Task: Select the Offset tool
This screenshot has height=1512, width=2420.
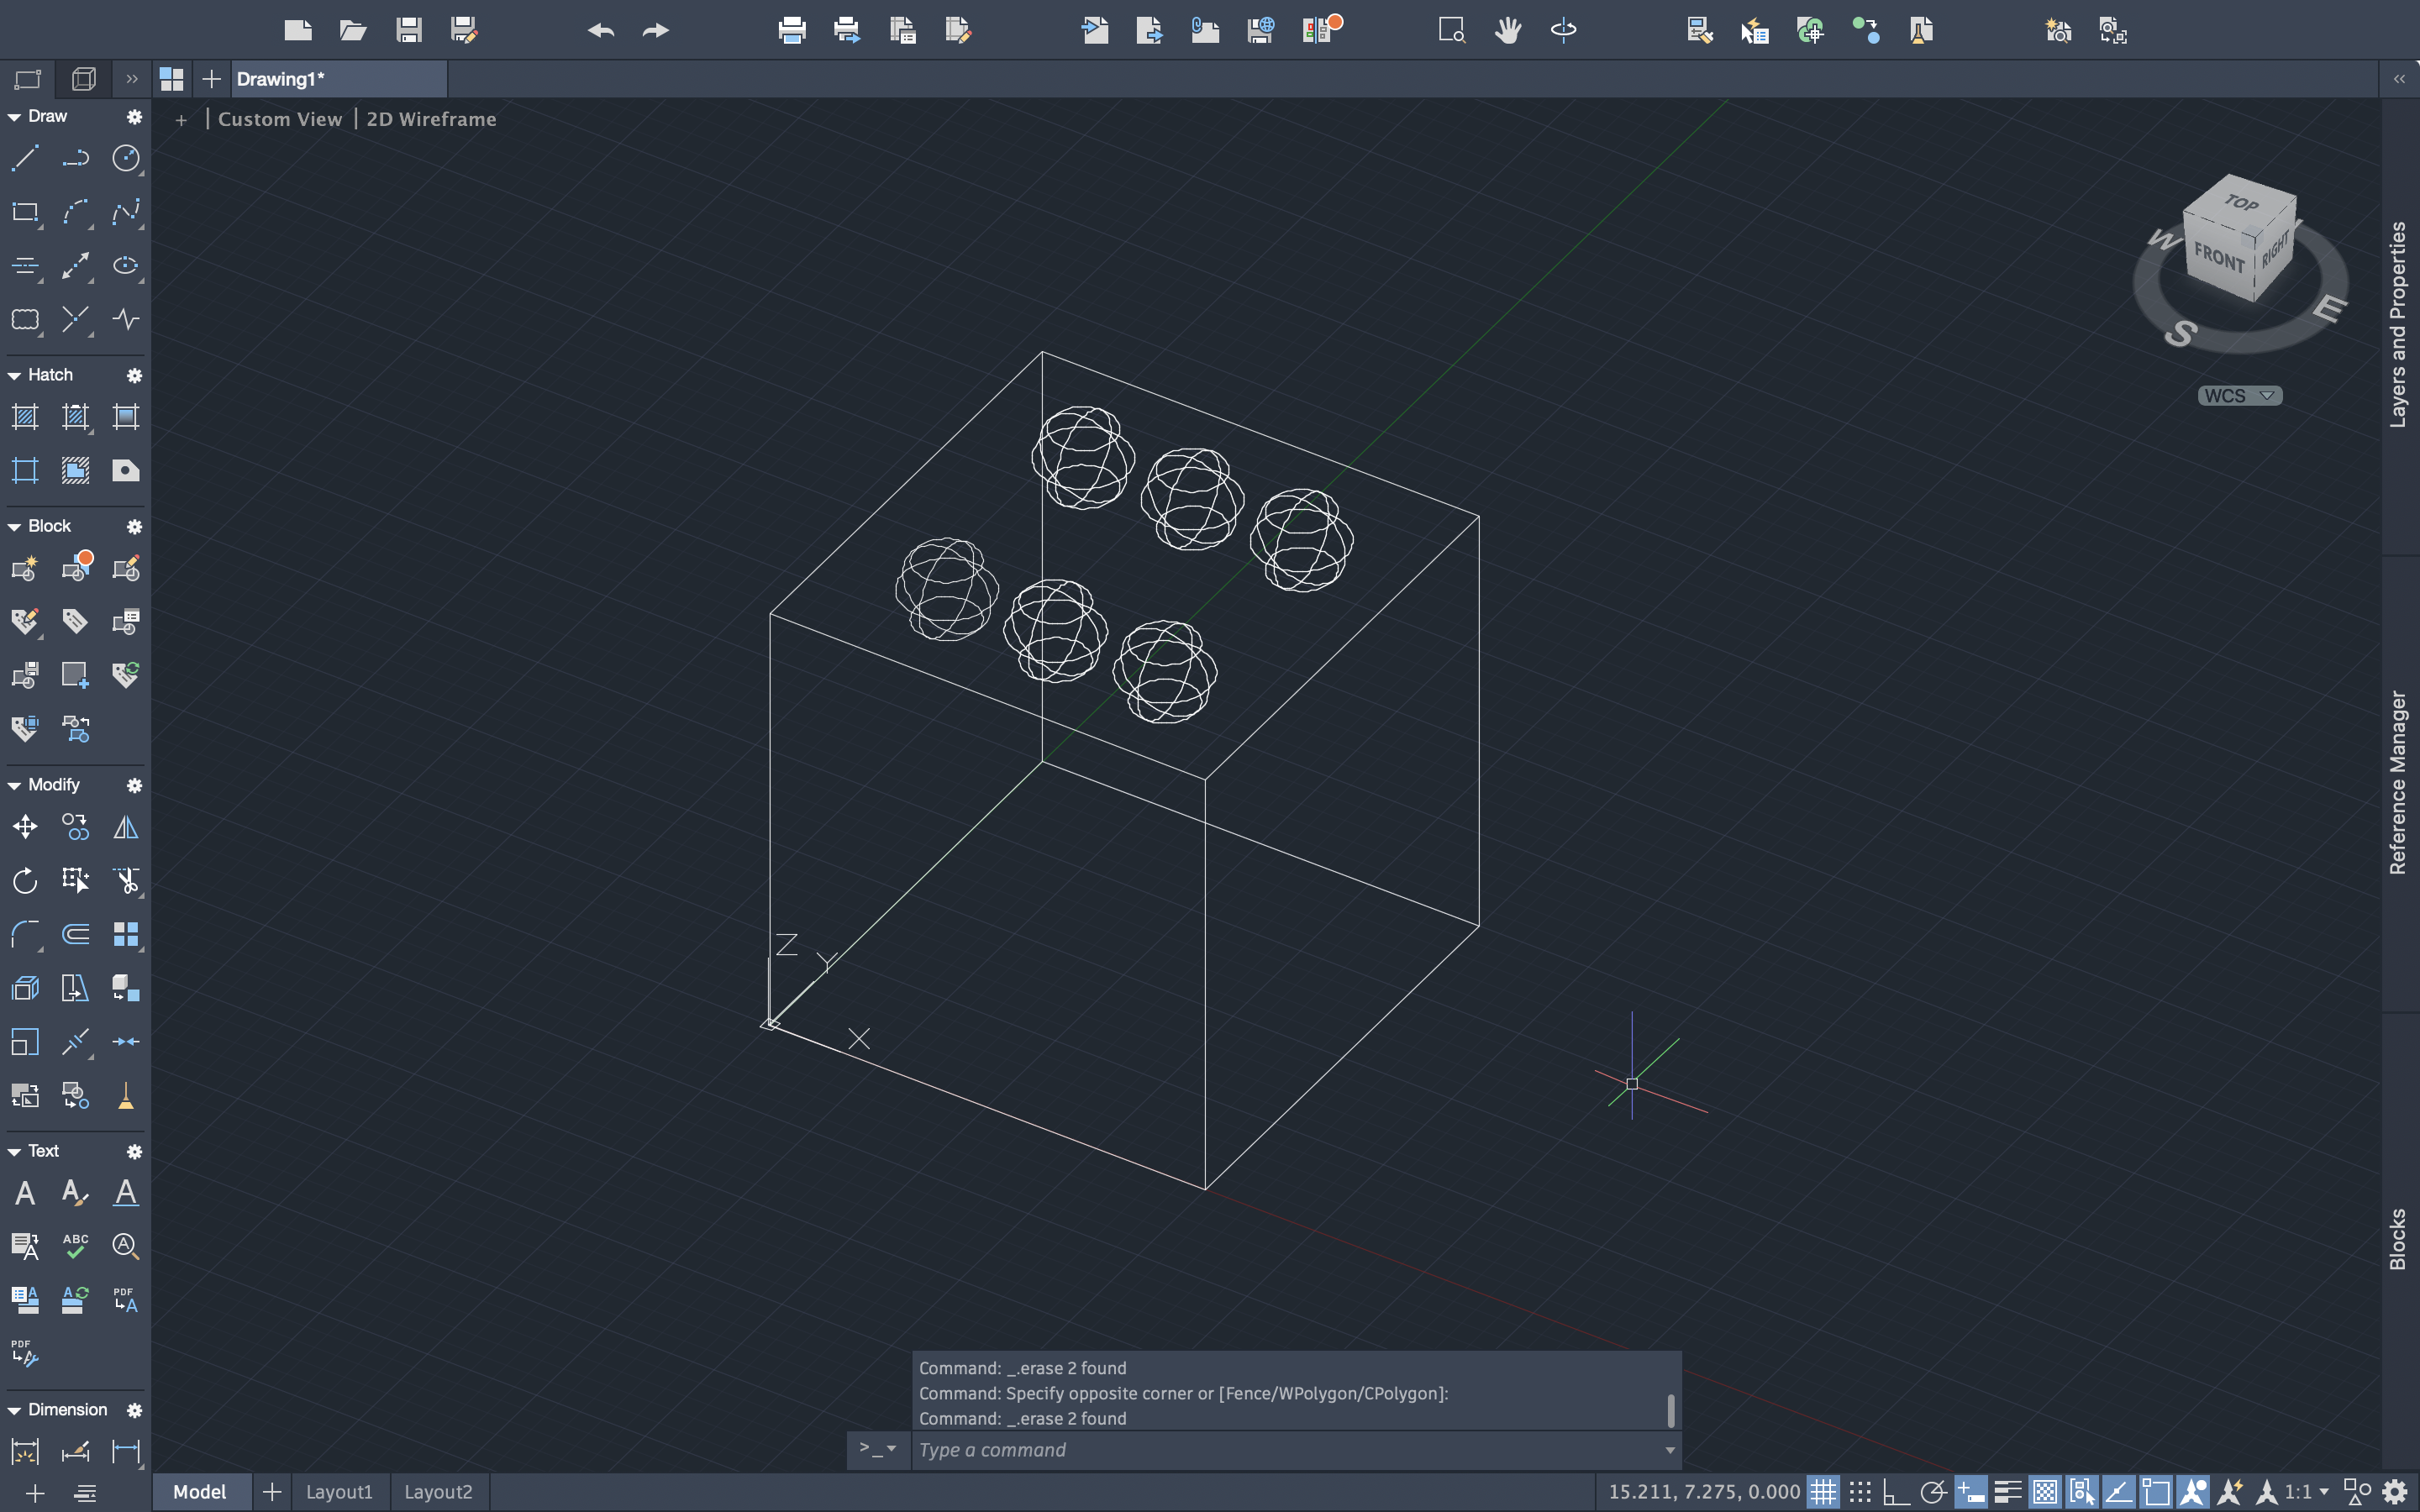Action: (x=76, y=934)
